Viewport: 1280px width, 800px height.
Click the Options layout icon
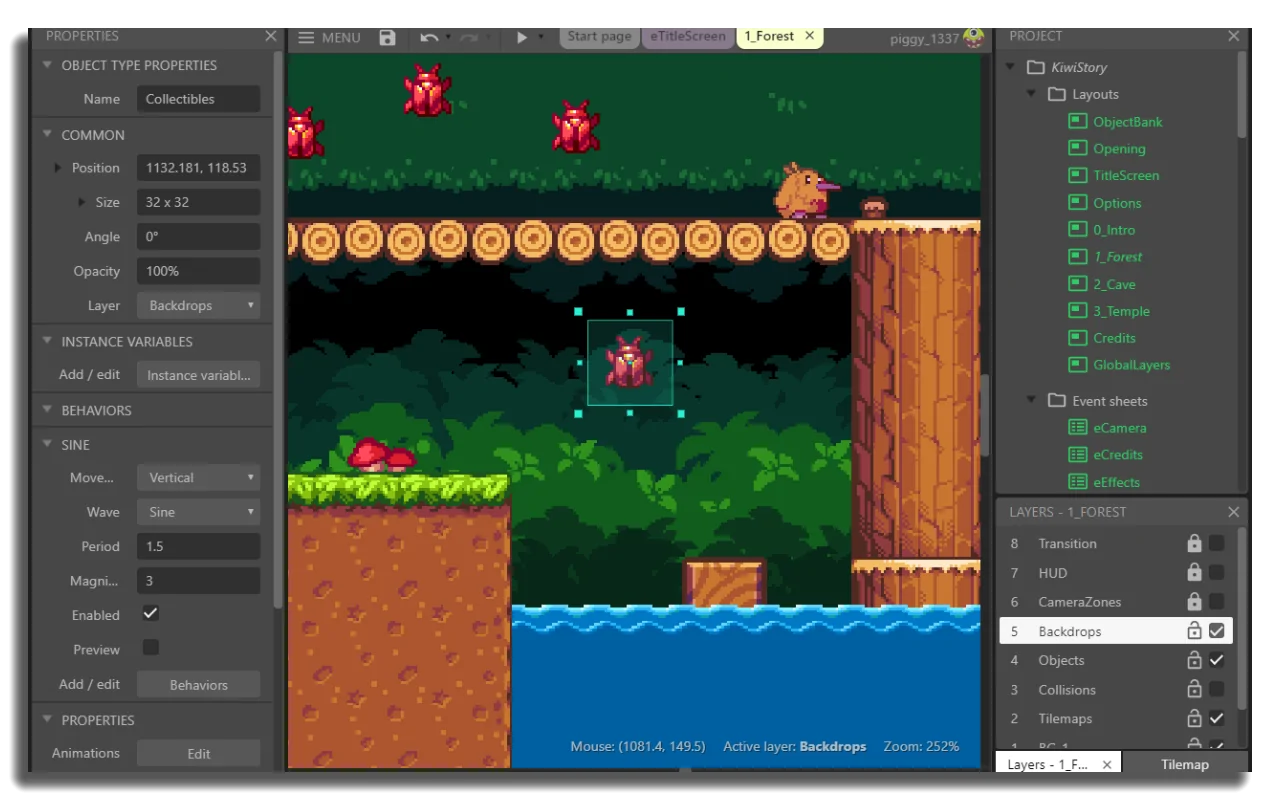(x=1077, y=202)
